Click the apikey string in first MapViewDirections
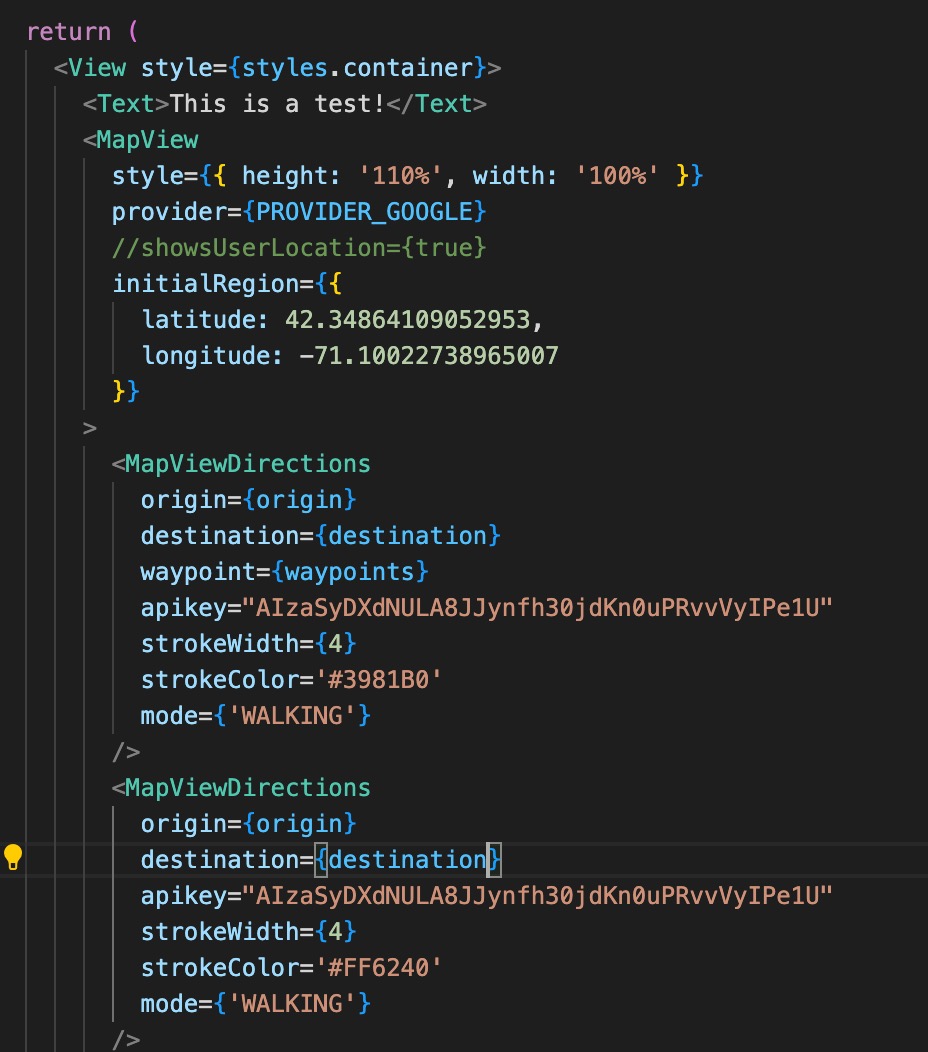Screen dimensions: 928x1052 point(537,608)
